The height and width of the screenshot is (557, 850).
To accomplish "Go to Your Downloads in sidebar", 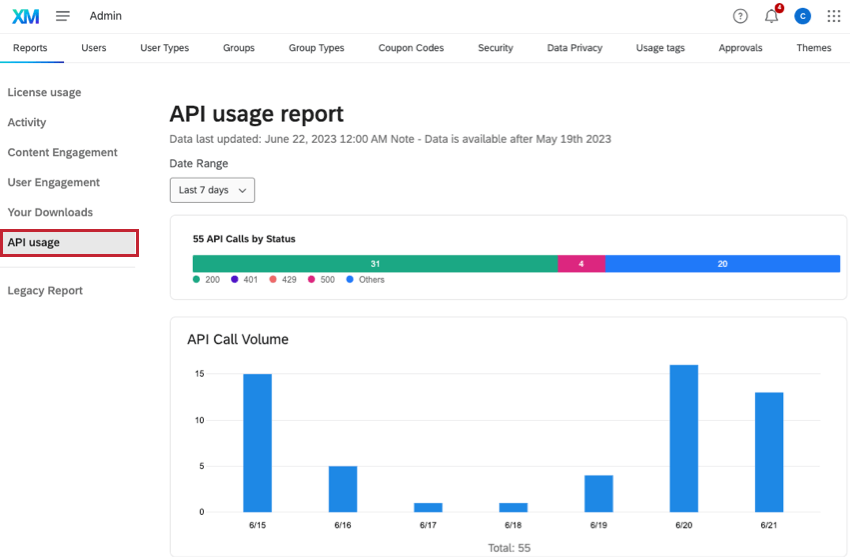I will coord(50,213).
